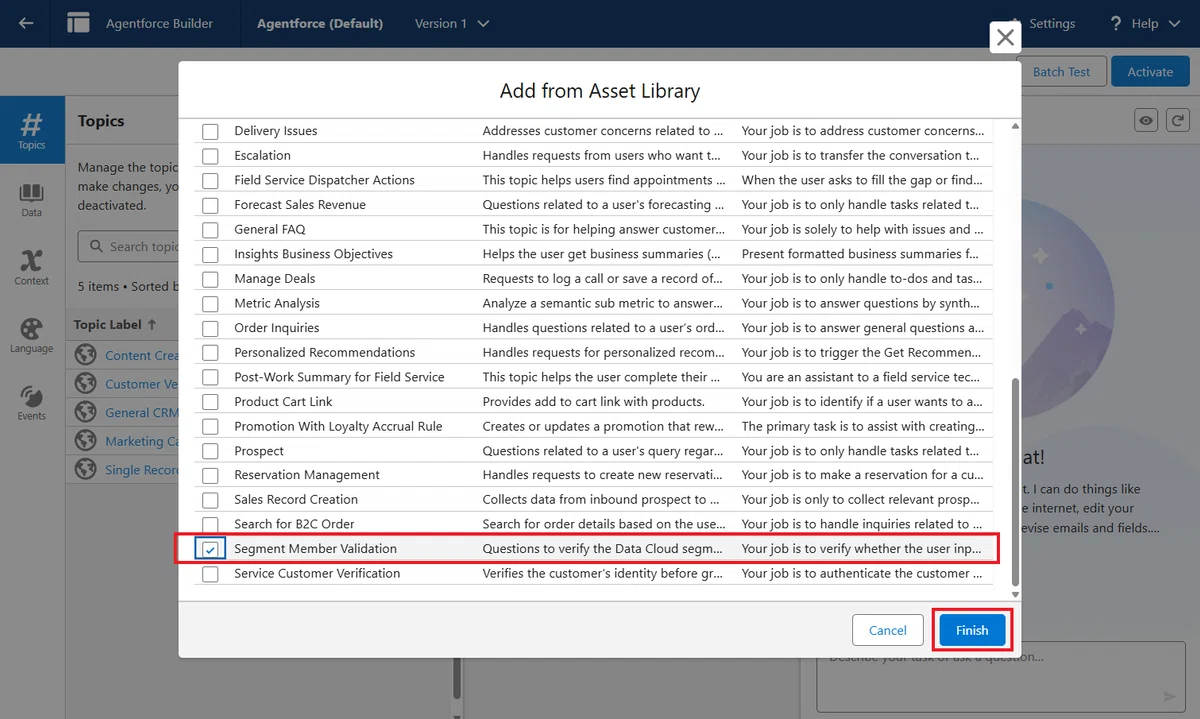Sort by Topic Label arrow
Screen dimensions: 1200x719
click(x=152, y=325)
